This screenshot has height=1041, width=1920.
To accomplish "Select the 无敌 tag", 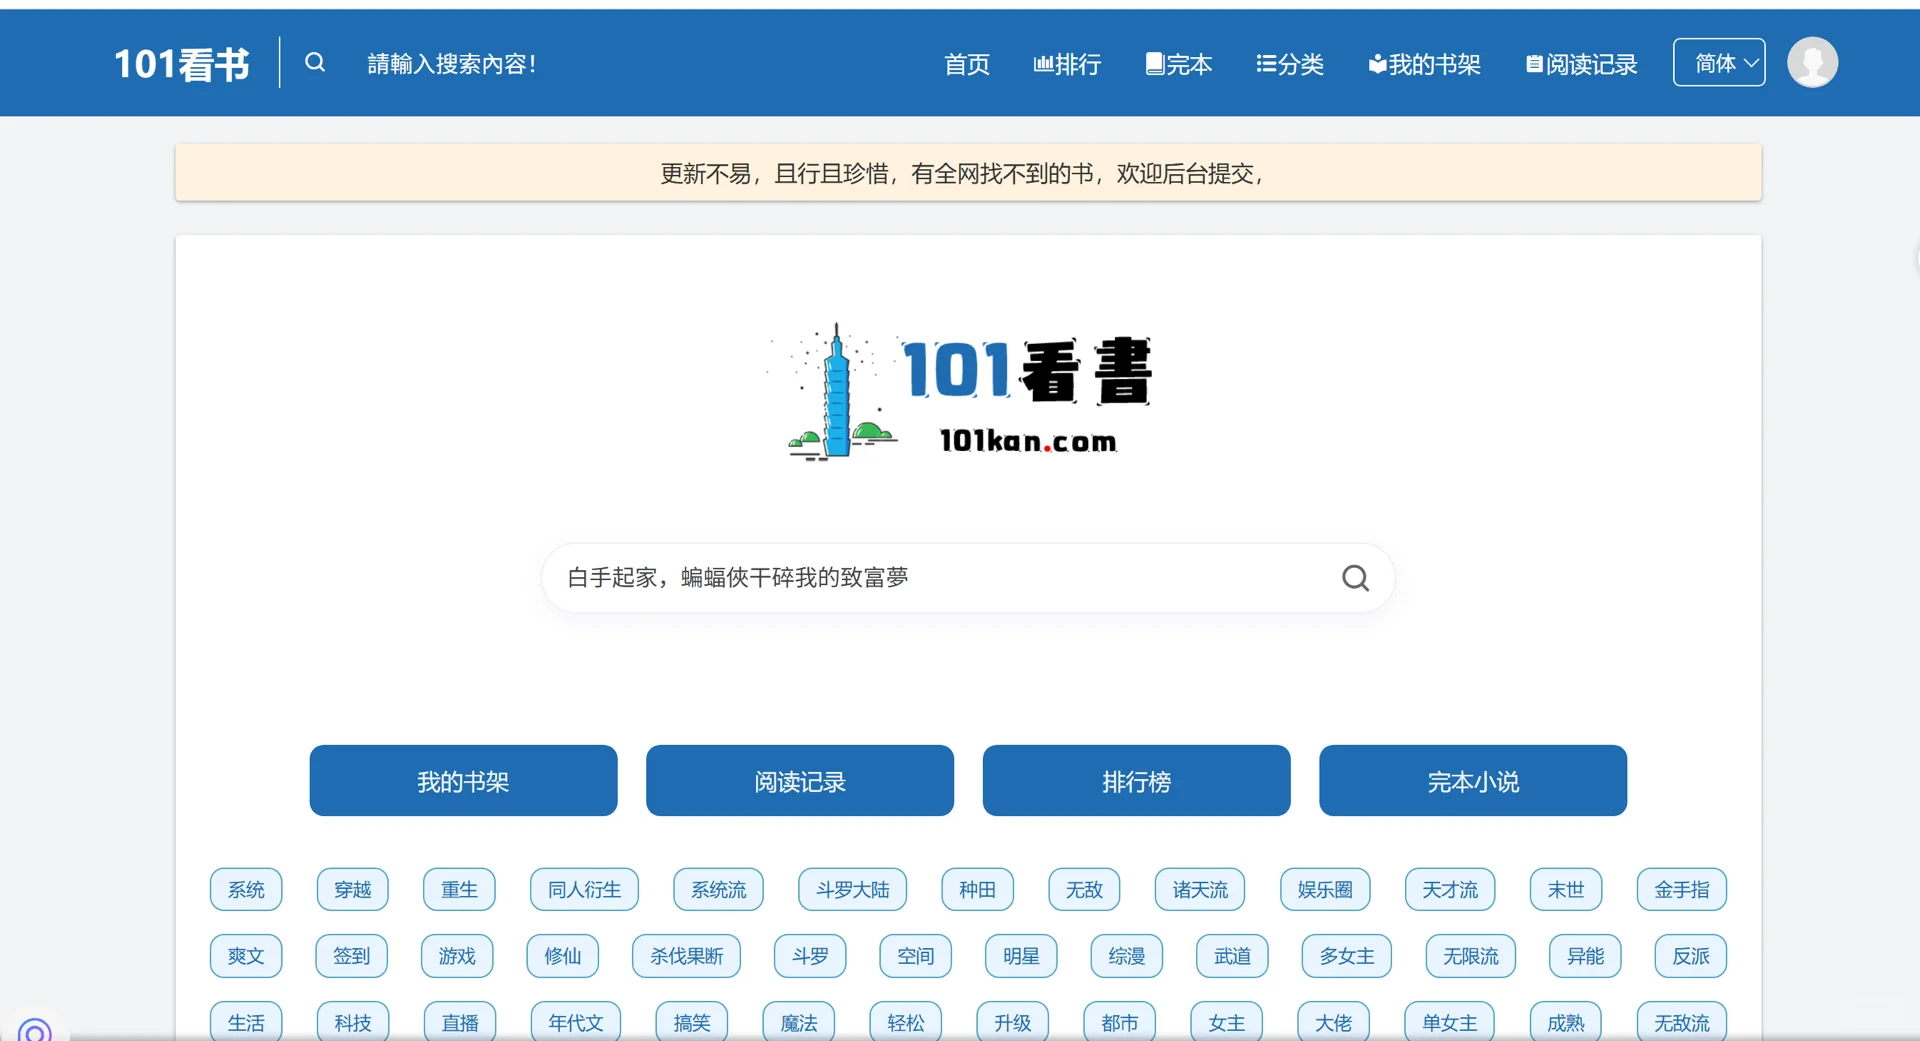I will click(1084, 890).
